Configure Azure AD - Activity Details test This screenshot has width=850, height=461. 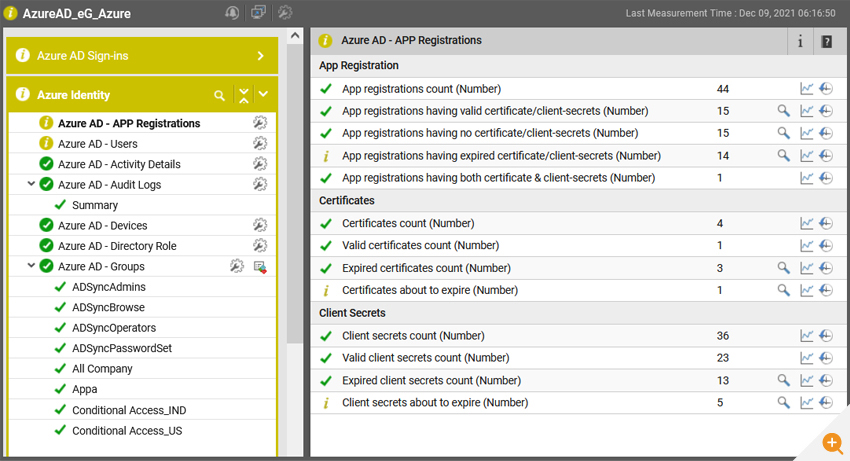[x=260, y=164]
